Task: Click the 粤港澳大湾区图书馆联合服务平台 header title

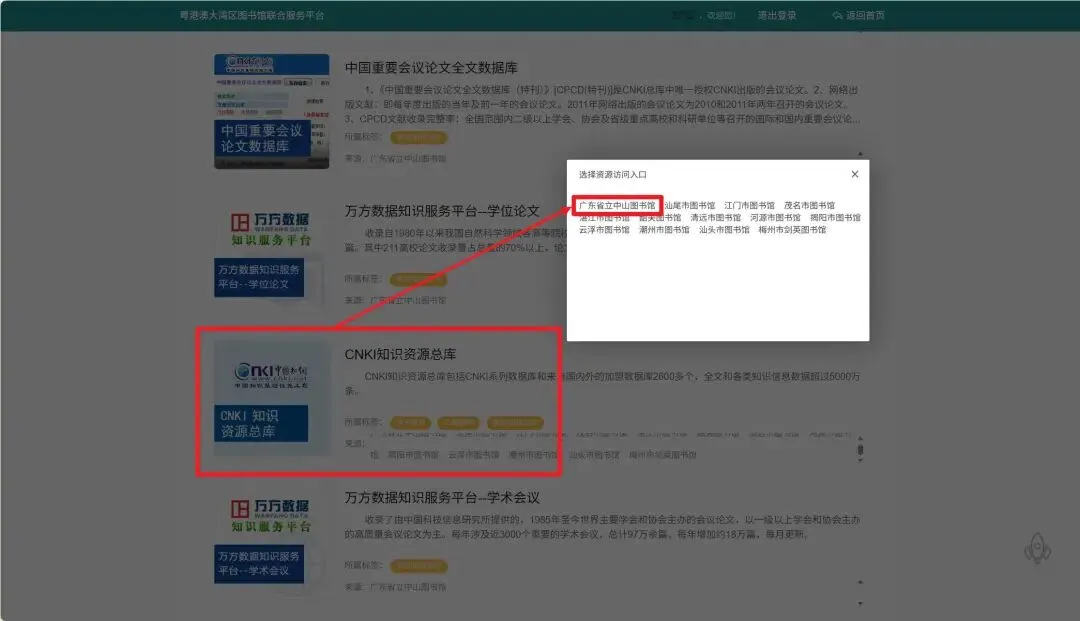Action: [252, 15]
